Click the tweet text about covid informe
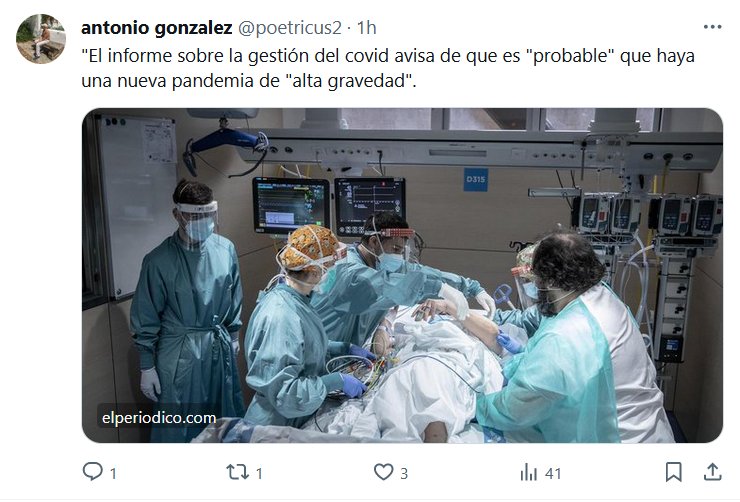Viewport: 740px width, 502px height. [388, 68]
